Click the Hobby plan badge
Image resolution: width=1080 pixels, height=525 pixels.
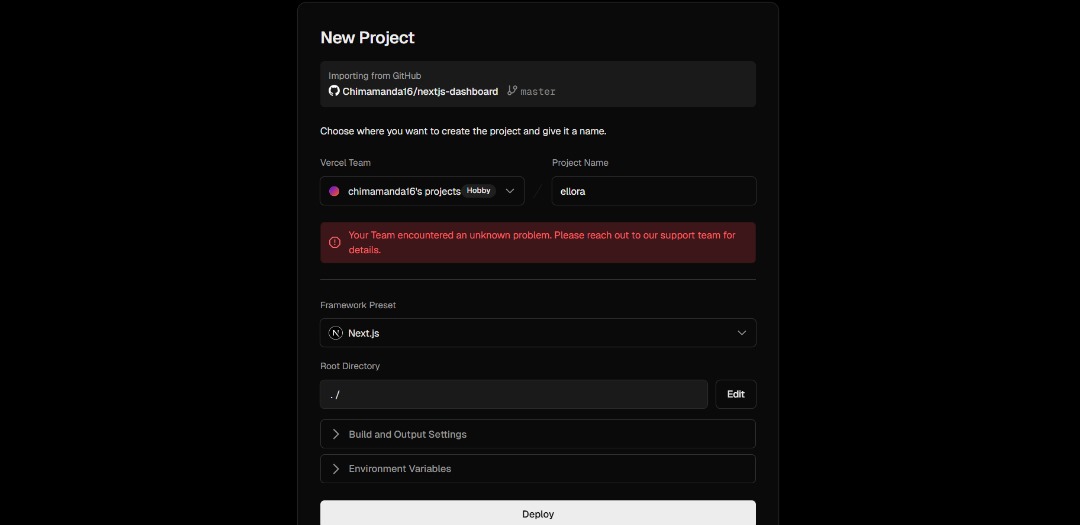pyautogui.click(x=479, y=191)
